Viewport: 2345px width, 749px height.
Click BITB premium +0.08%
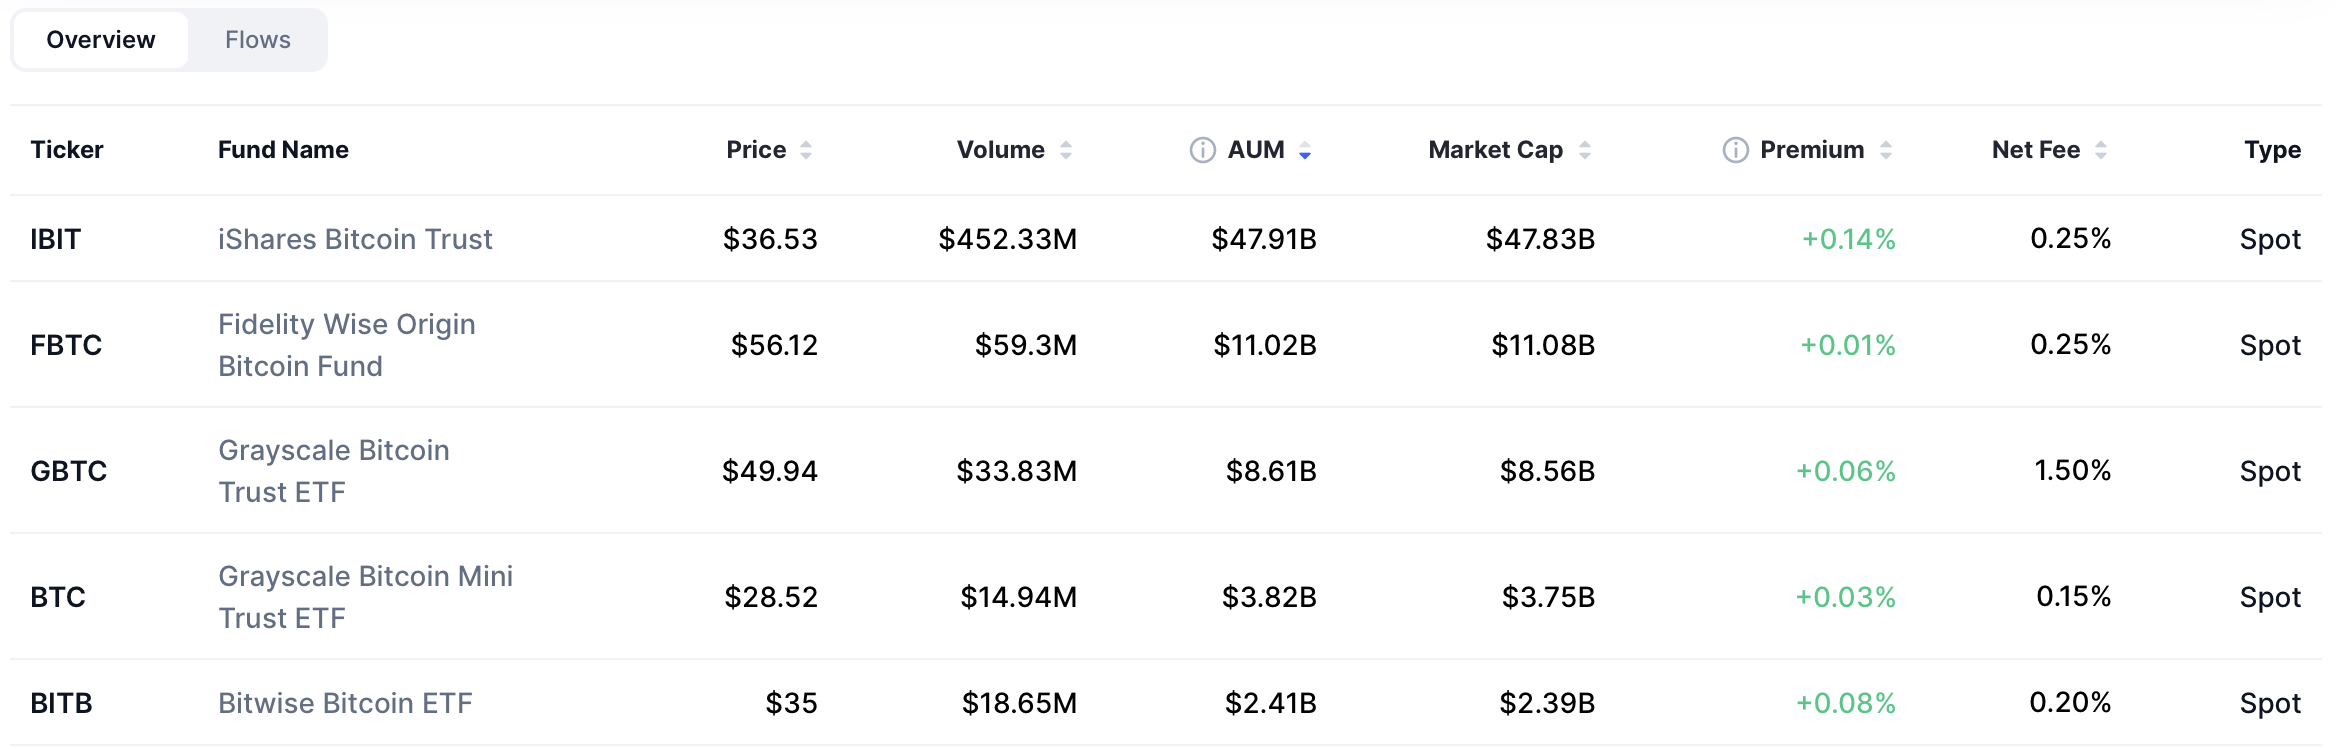pyautogui.click(x=1846, y=703)
